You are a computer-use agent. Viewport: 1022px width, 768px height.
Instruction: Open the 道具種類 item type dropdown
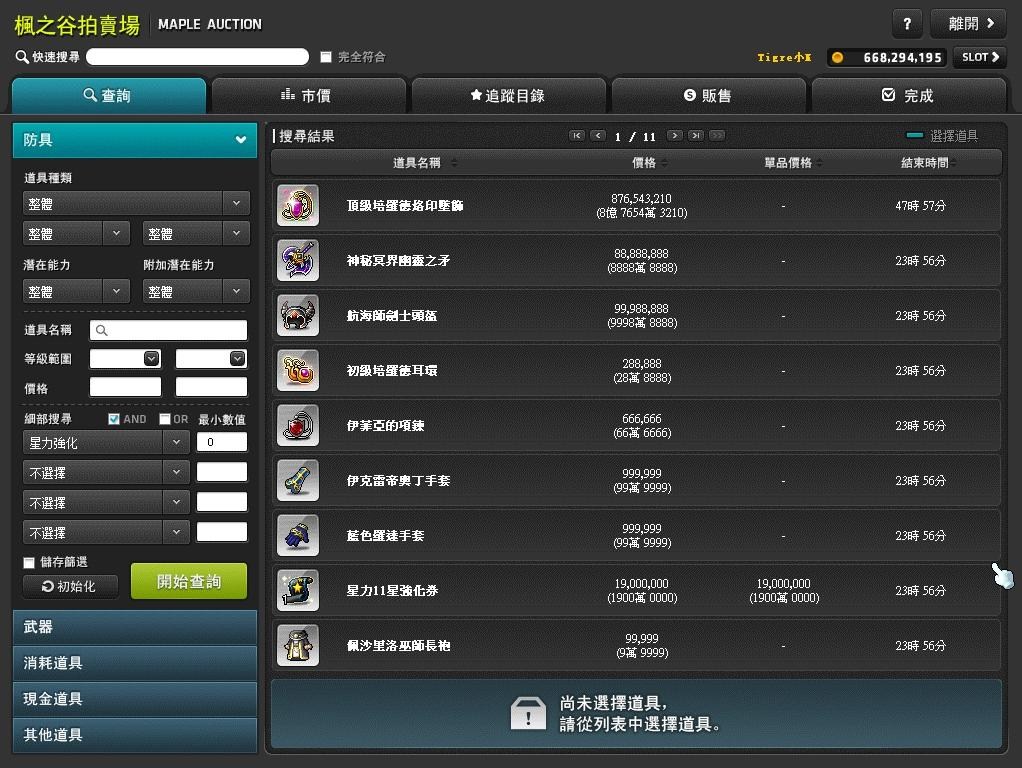(x=136, y=203)
